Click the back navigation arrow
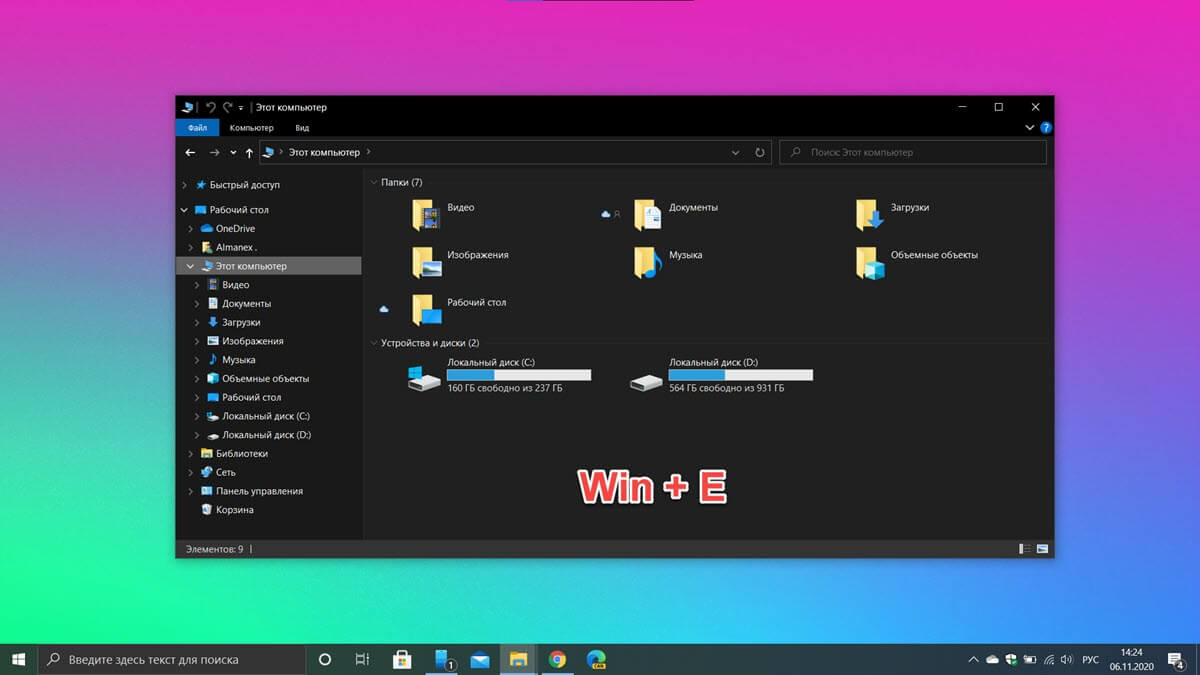Screen dimensions: 1200x675 191,153
